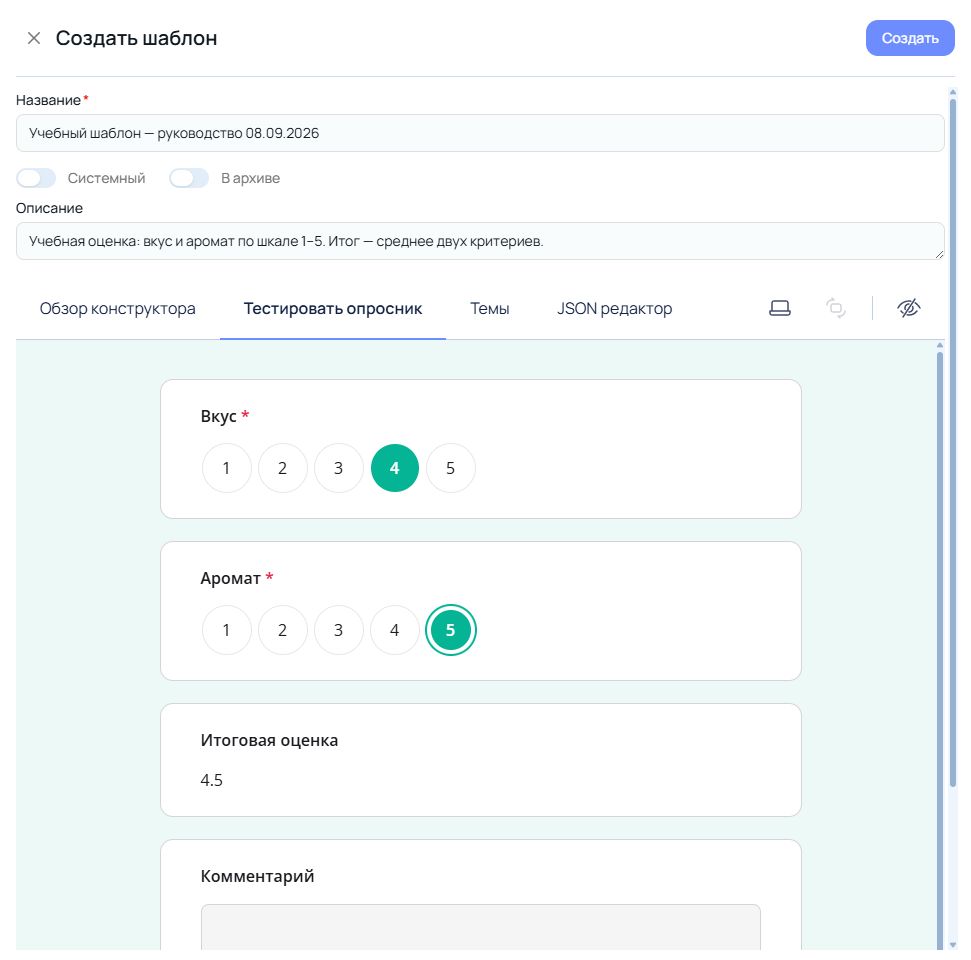Enable the В архиве switch
971x960 pixels.
189,178
